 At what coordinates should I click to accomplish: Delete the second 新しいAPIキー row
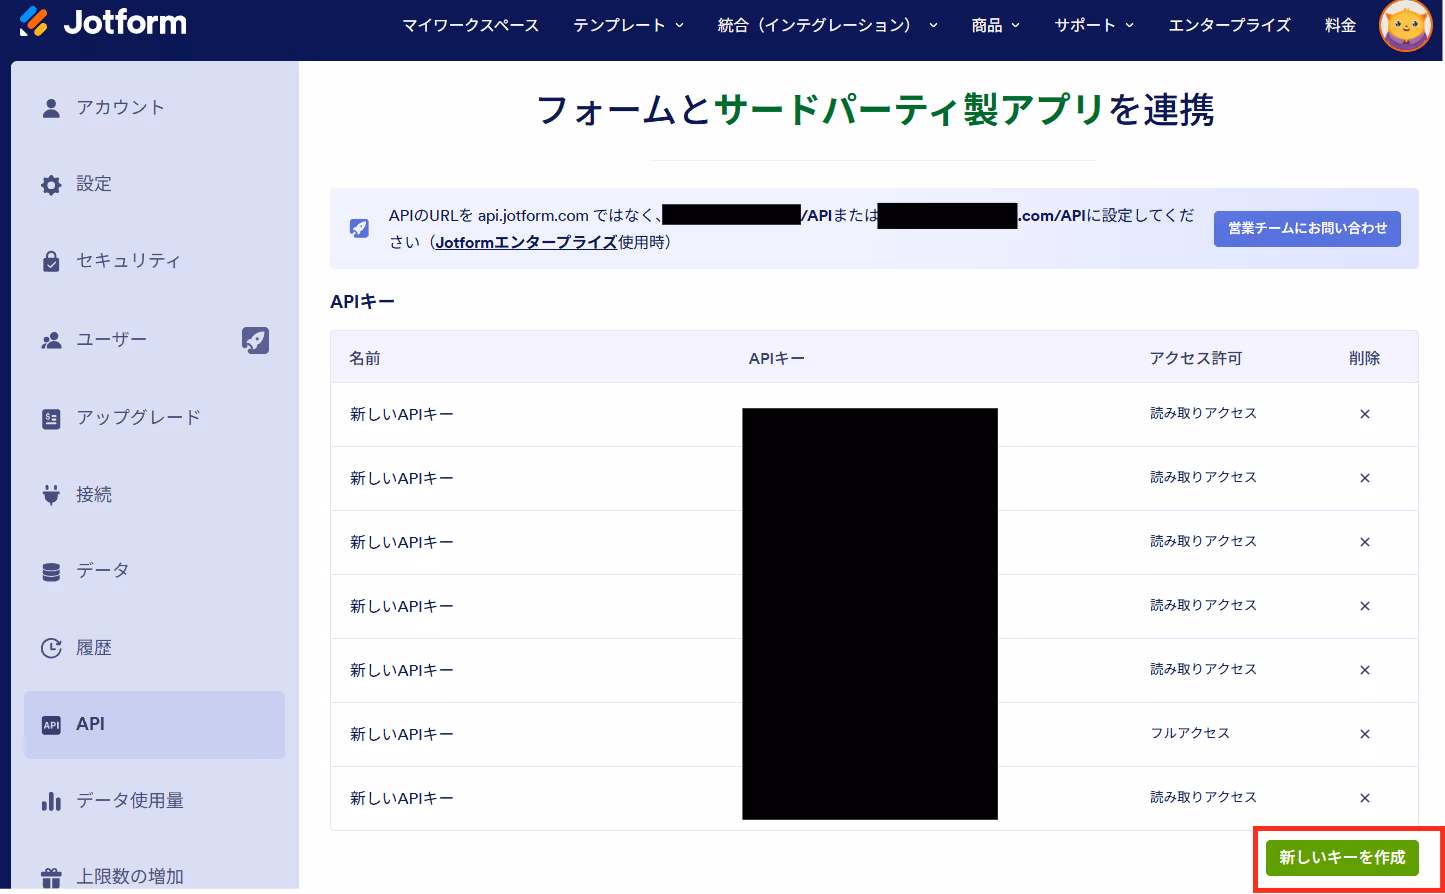pos(1365,478)
